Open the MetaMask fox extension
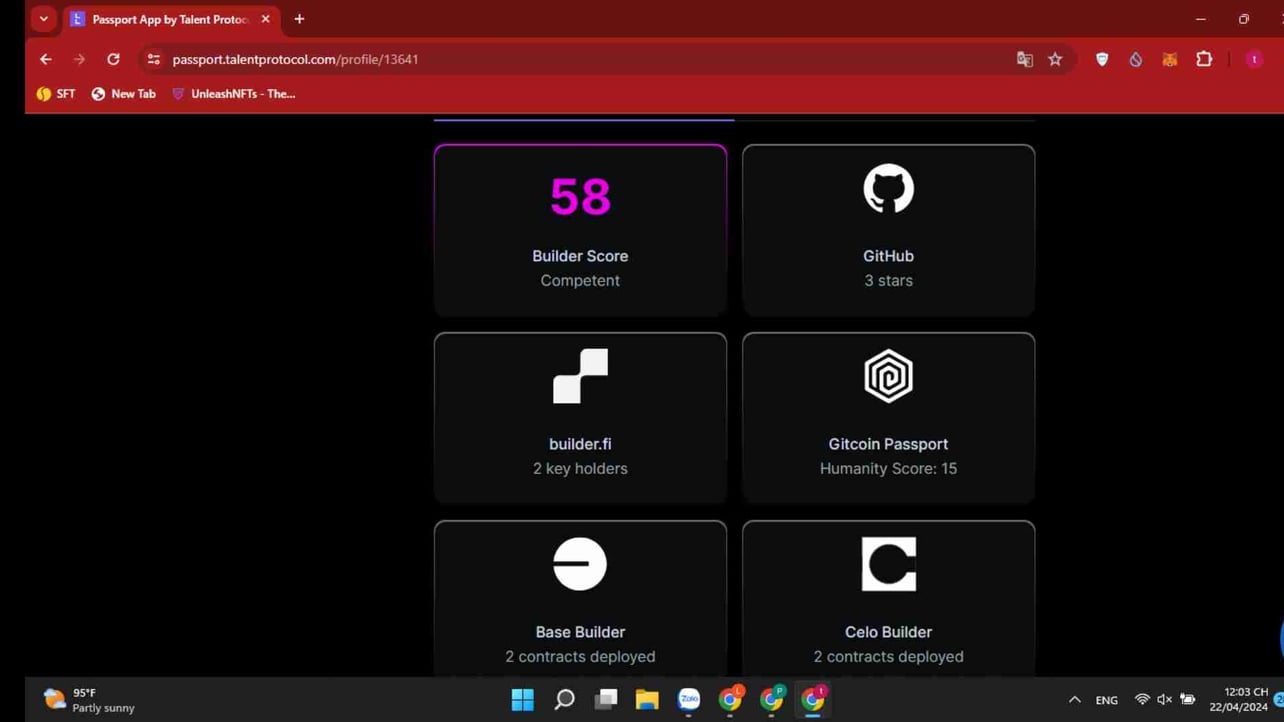Screen dimensions: 1284x722 click(1169, 60)
